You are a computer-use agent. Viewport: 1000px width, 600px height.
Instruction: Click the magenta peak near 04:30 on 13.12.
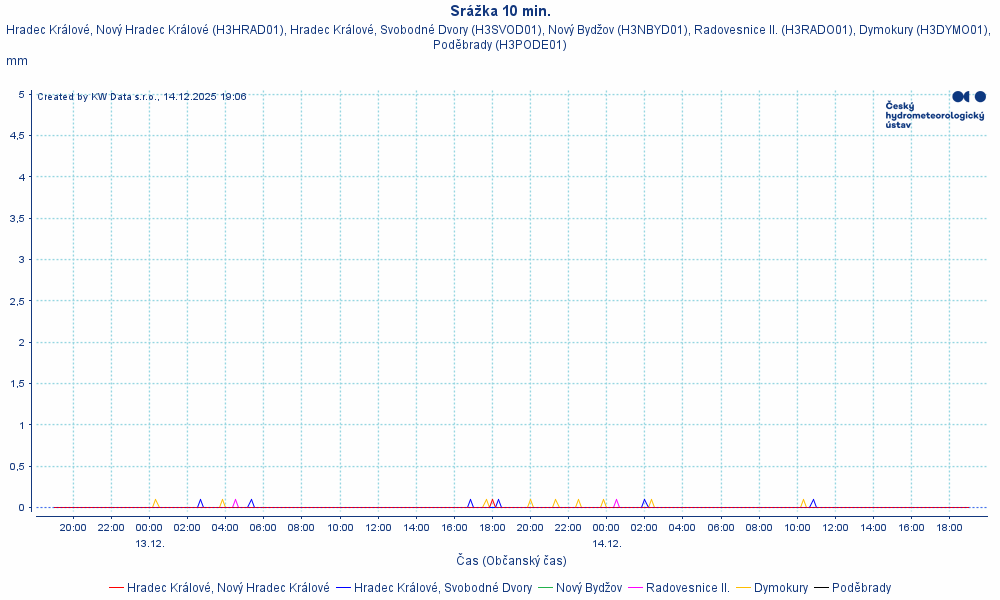[235, 503]
